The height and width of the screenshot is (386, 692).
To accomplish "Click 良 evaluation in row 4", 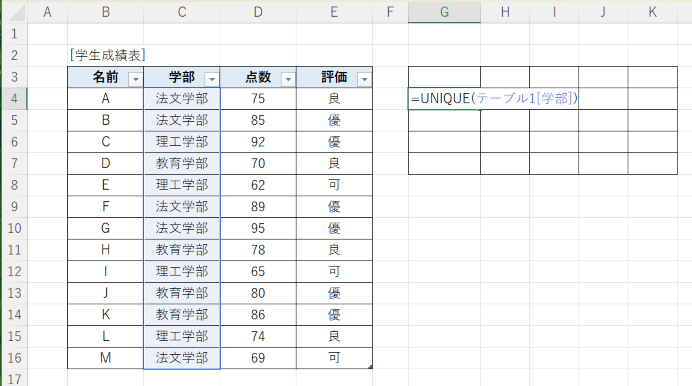I will 335,98.
